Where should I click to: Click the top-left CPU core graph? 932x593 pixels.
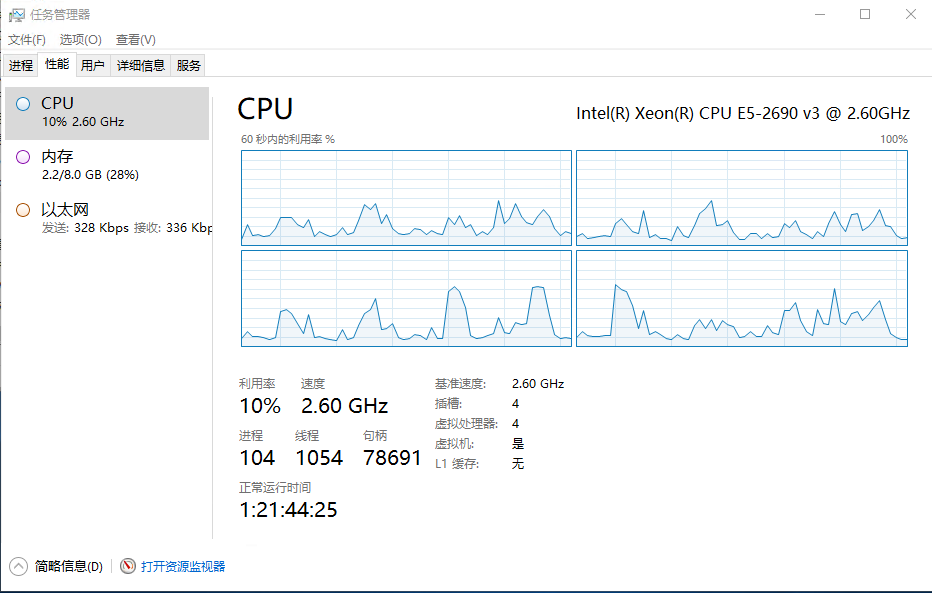pos(406,198)
